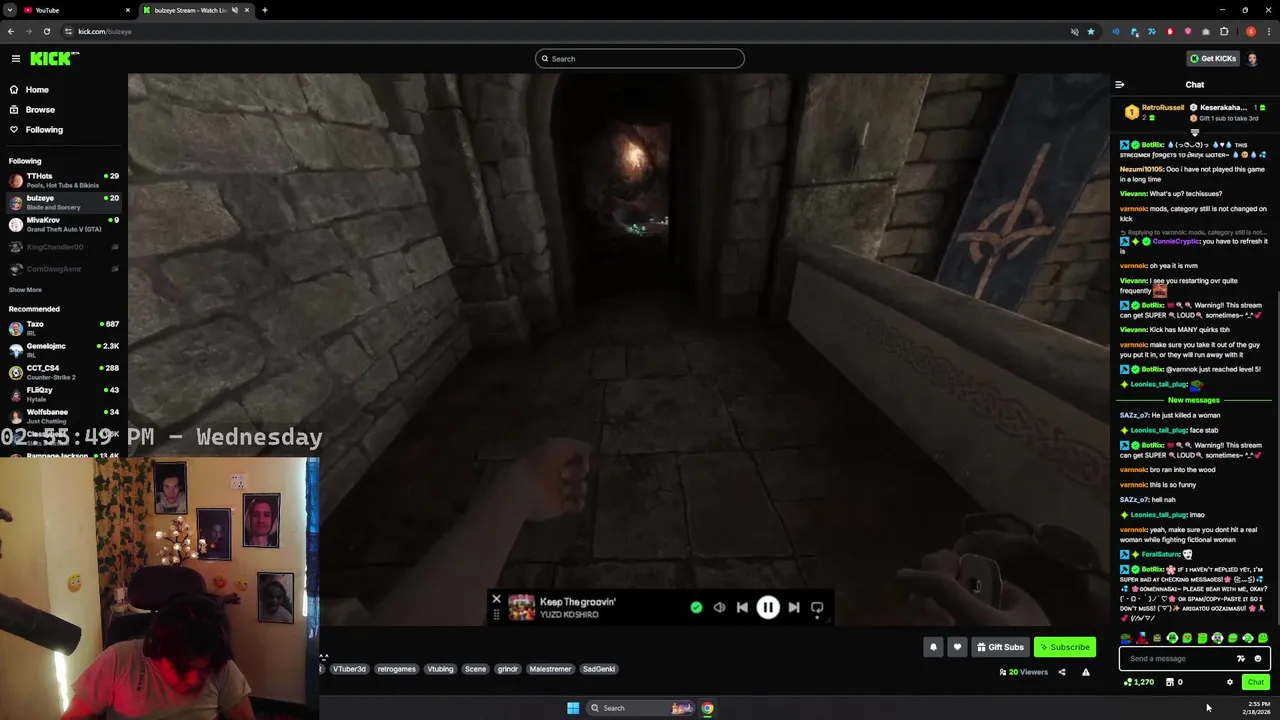The width and height of the screenshot is (1280, 720).
Task: Open tab search dropdown arrow
Action: pyautogui.click(x=9, y=10)
